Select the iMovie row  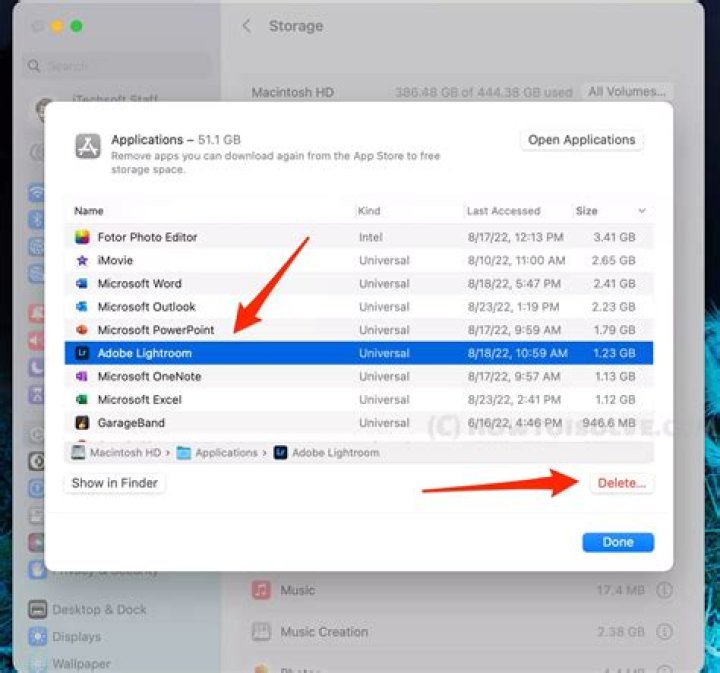[359, 260]
